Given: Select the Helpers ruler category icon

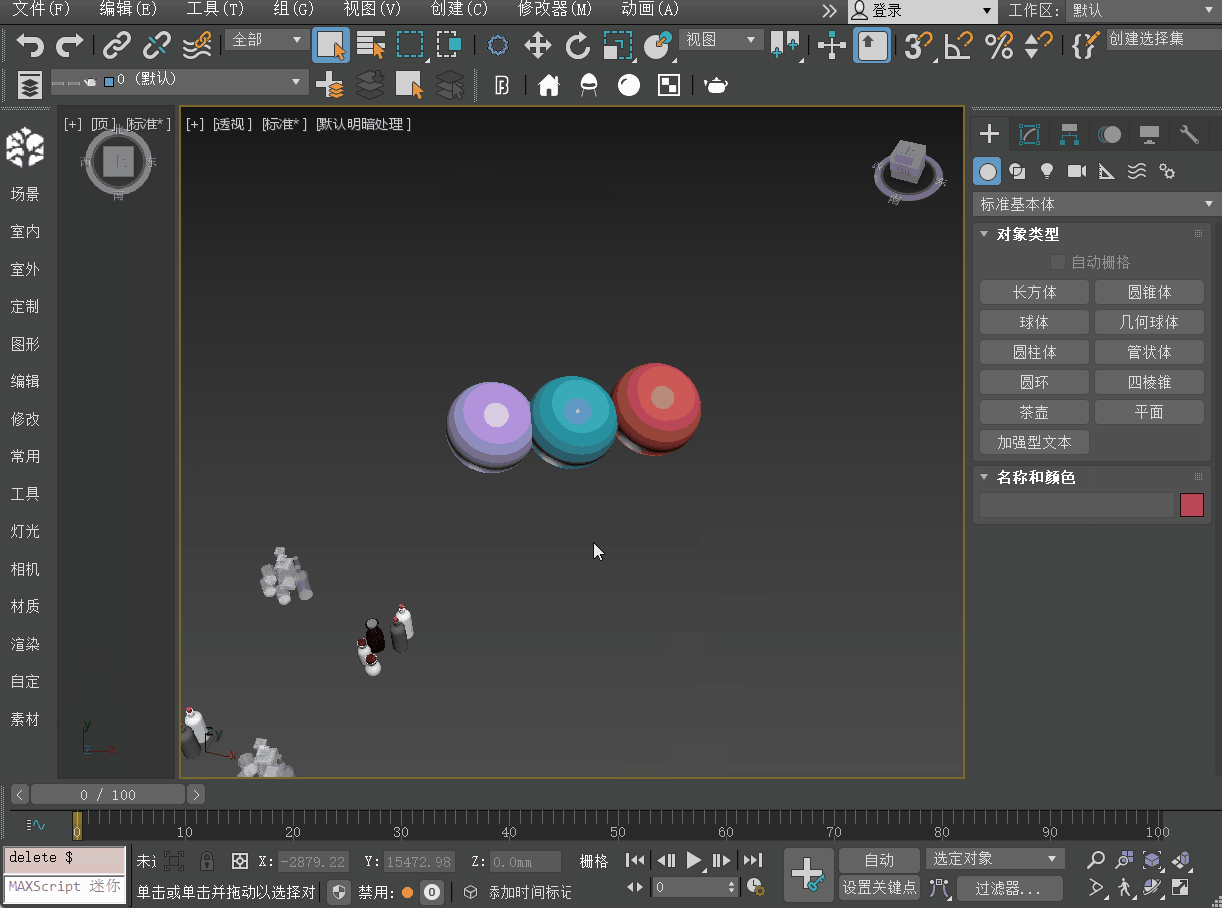Looking at the screenshot, I should click(x=1107, y=171).
